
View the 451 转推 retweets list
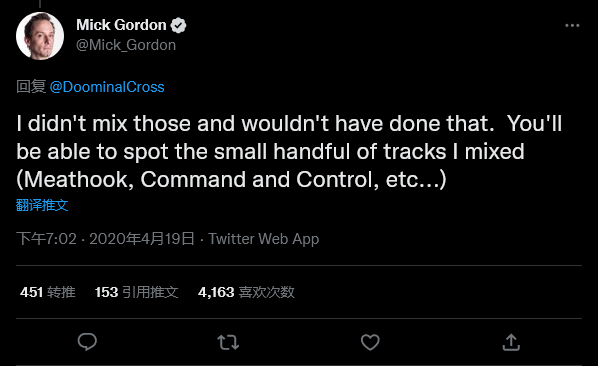(48, 292)
